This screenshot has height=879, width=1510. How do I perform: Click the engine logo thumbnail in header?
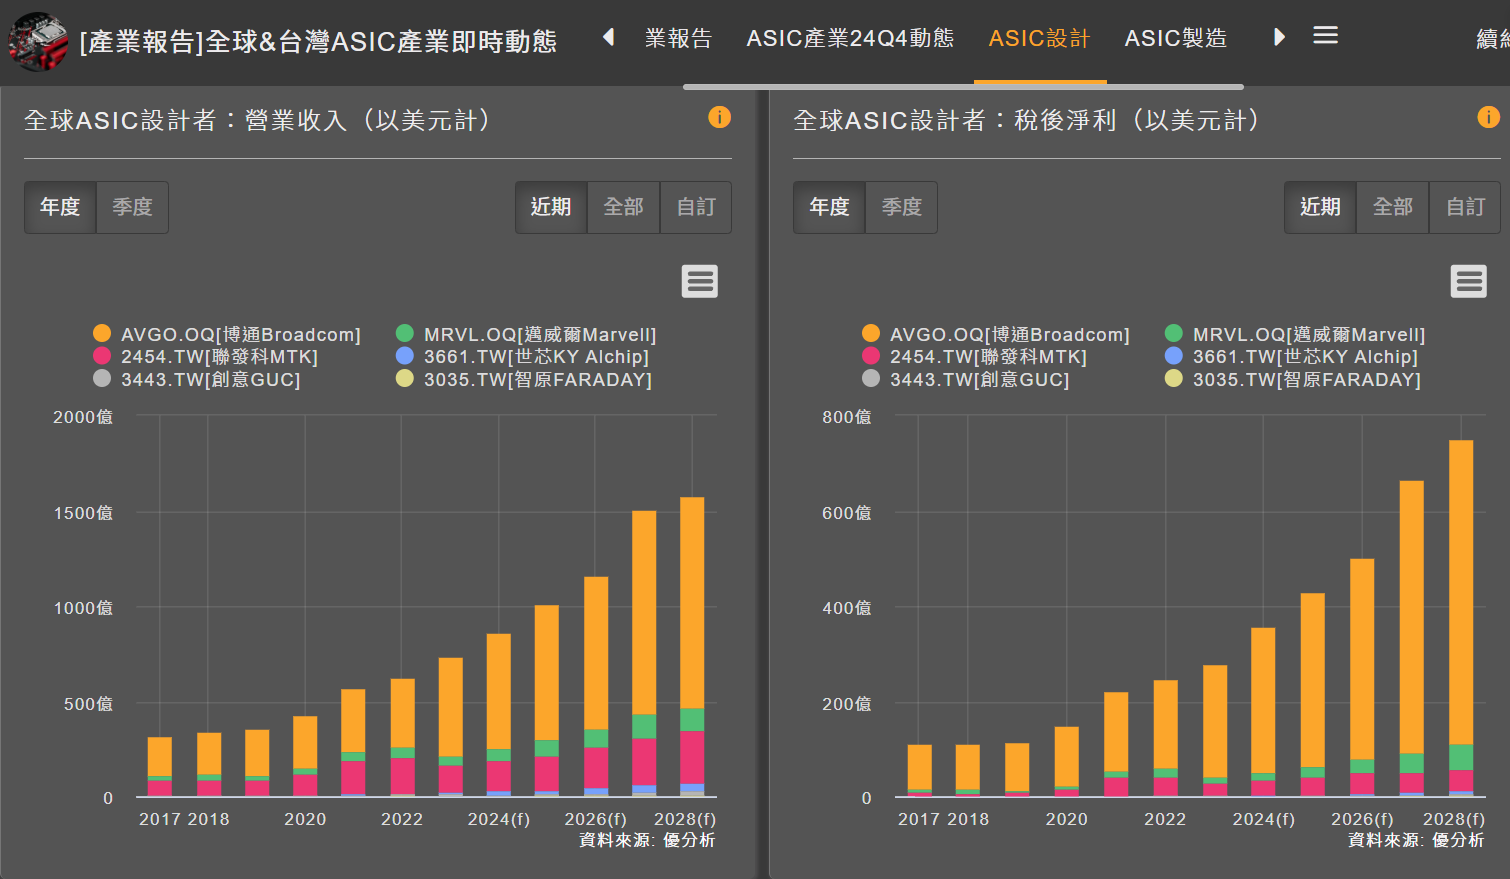click(37, 41)
